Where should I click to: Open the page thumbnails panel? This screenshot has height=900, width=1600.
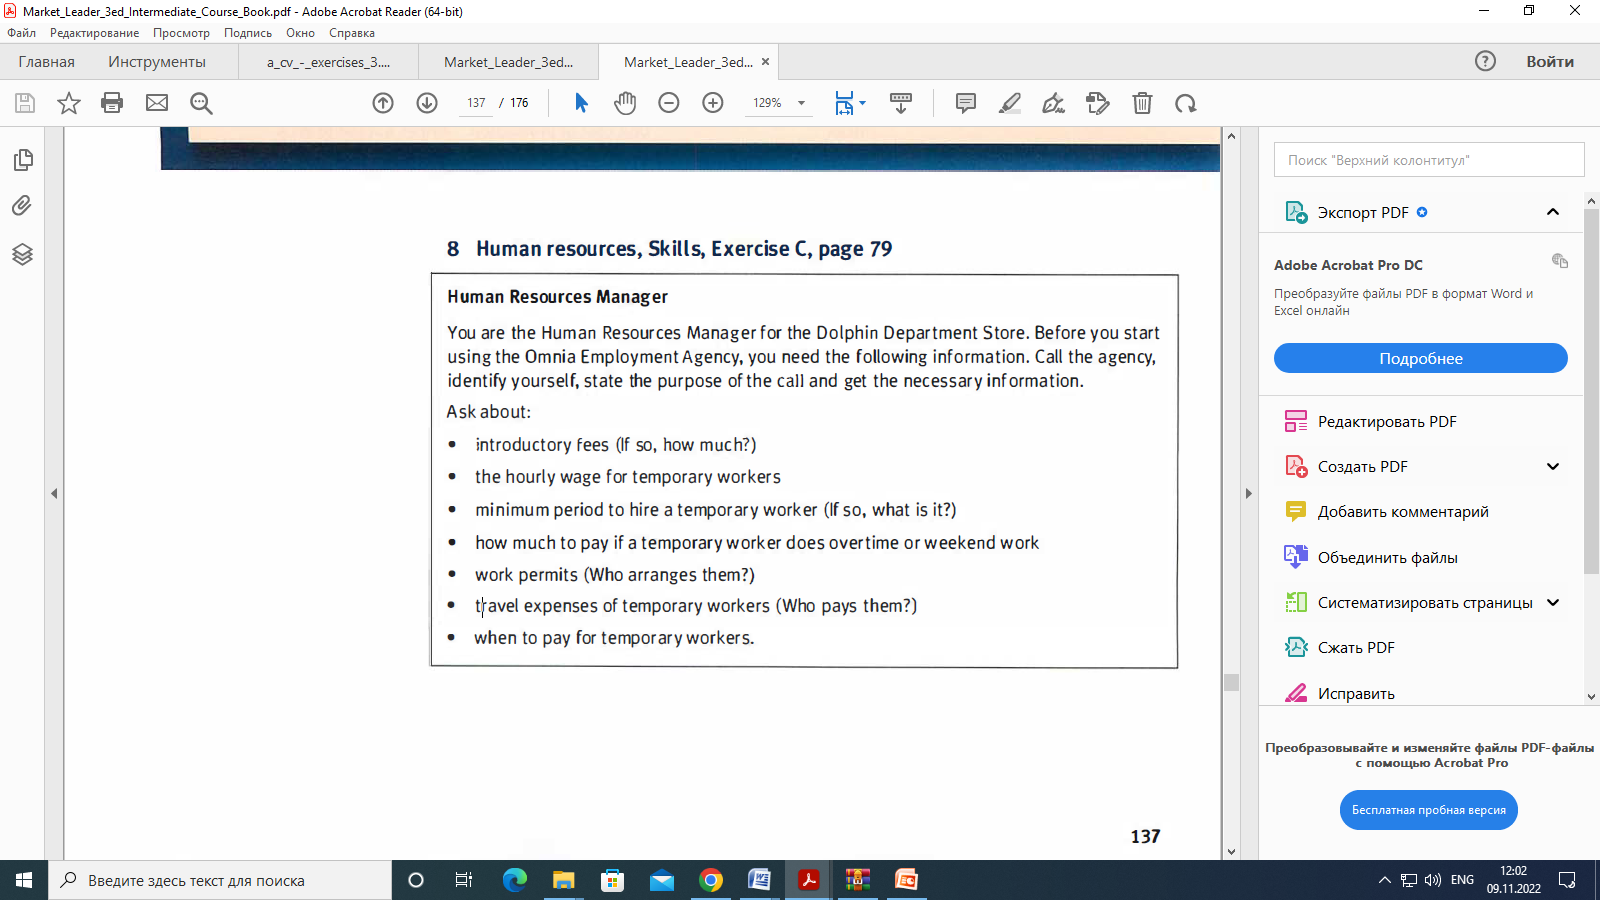pyautogui.click(x=23, y=160)
